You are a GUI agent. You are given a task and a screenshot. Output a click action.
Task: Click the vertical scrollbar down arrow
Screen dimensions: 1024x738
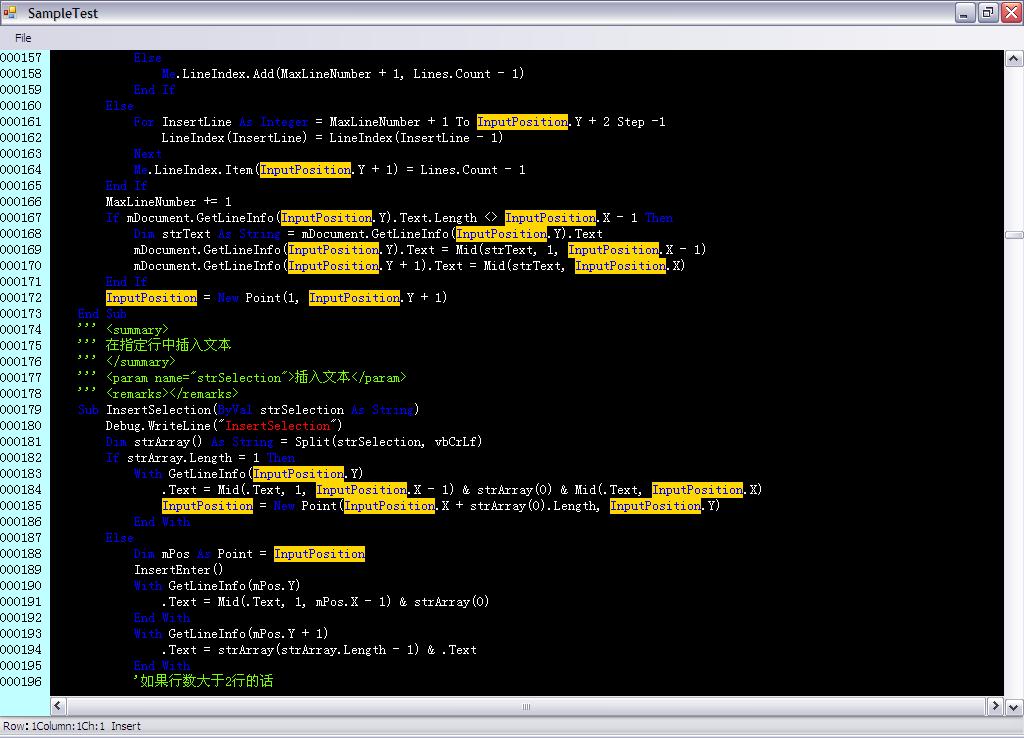click(x=1013, y=707)
